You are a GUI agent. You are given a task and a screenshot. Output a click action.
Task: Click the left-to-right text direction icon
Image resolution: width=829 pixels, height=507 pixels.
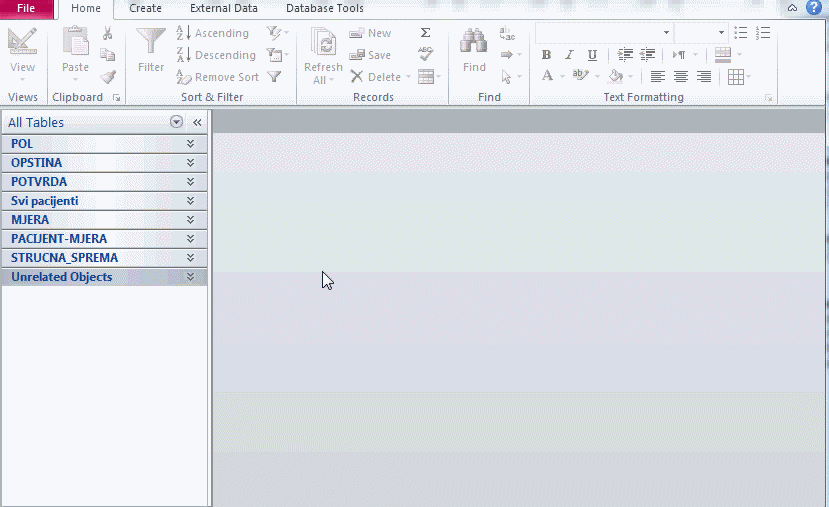(679, 54)
